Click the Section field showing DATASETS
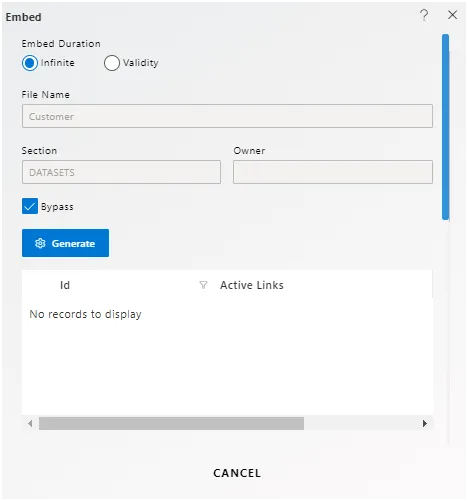 [121, 172]
